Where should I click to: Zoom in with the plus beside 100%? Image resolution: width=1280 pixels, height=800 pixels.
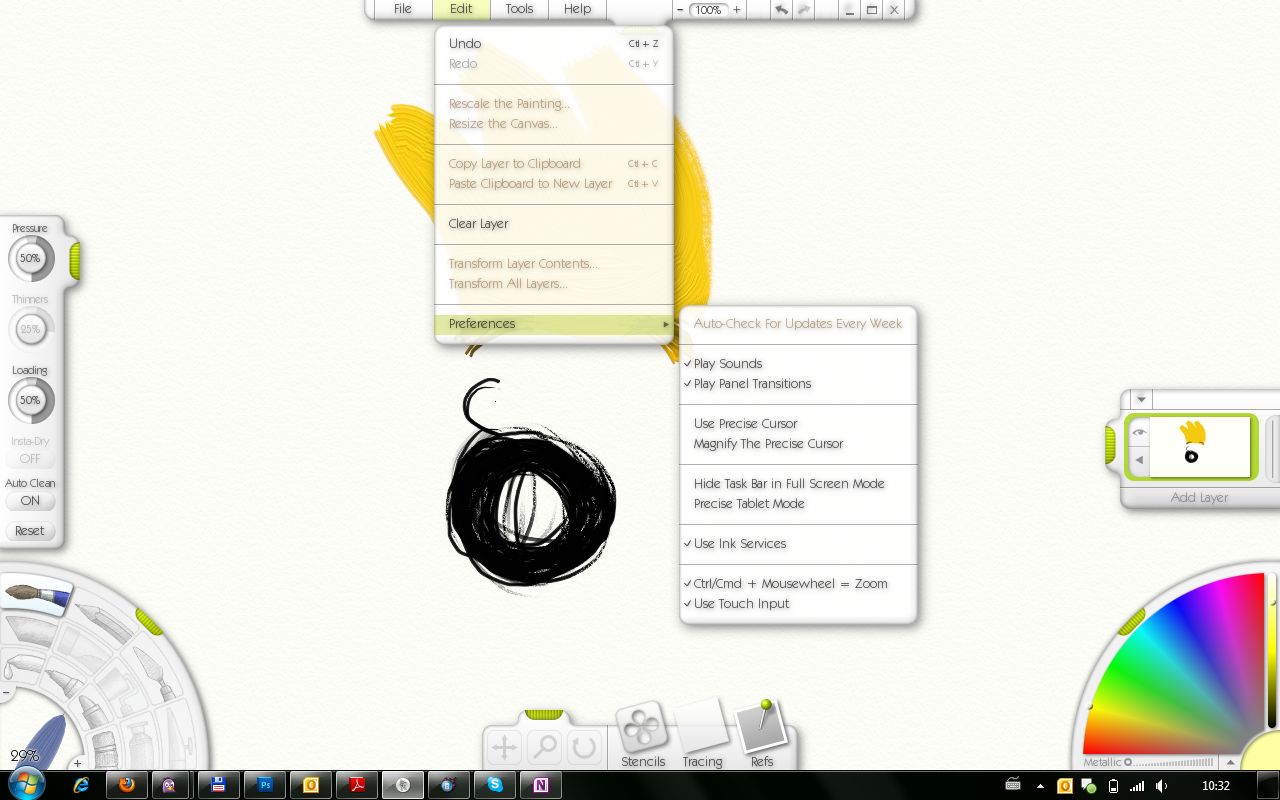point(737,9)
